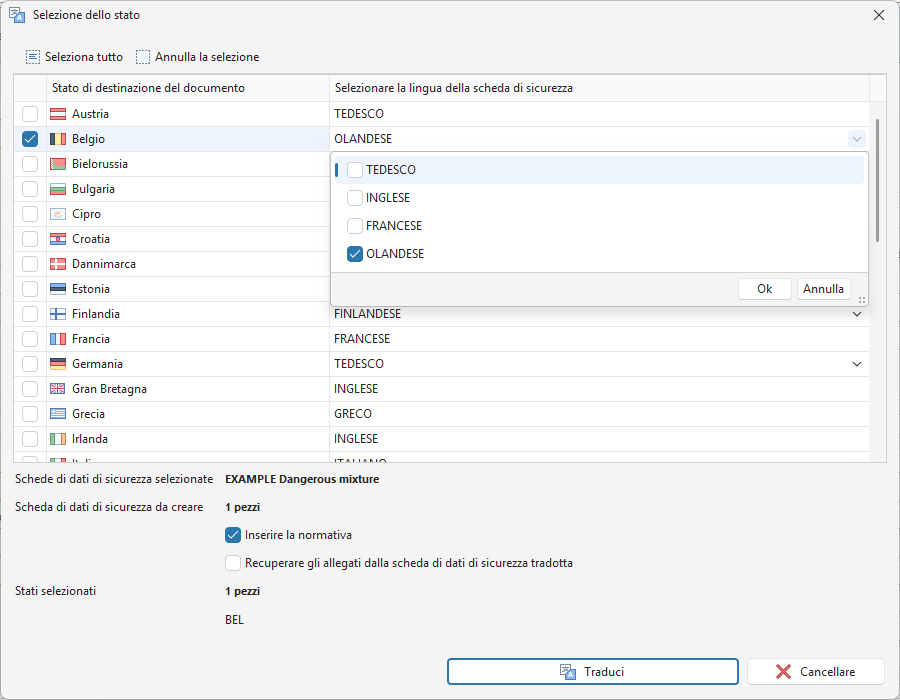The height and width of the screenshot is (700, 900).
Task: Click Annulla in the language popup
Action: [x=823, y=289]
